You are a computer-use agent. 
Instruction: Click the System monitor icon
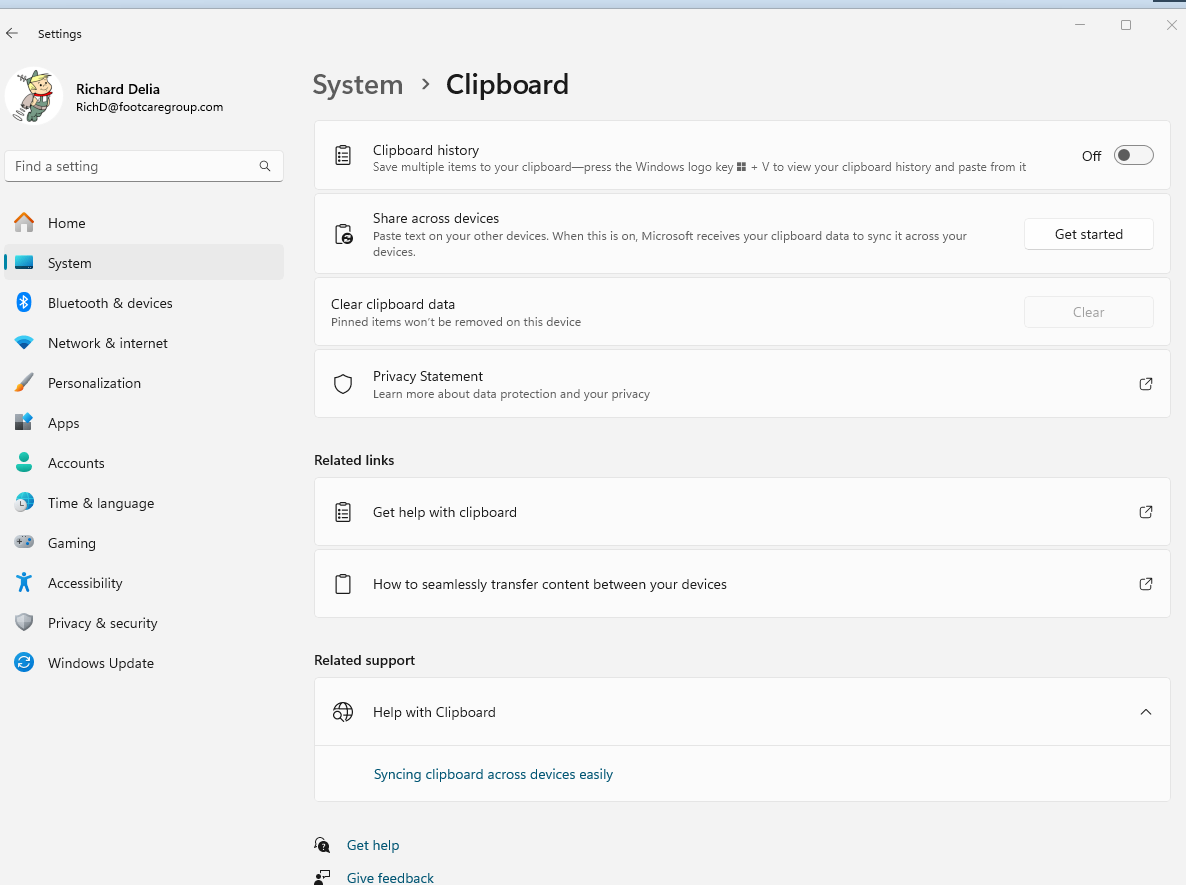click(x=24, y=262)
